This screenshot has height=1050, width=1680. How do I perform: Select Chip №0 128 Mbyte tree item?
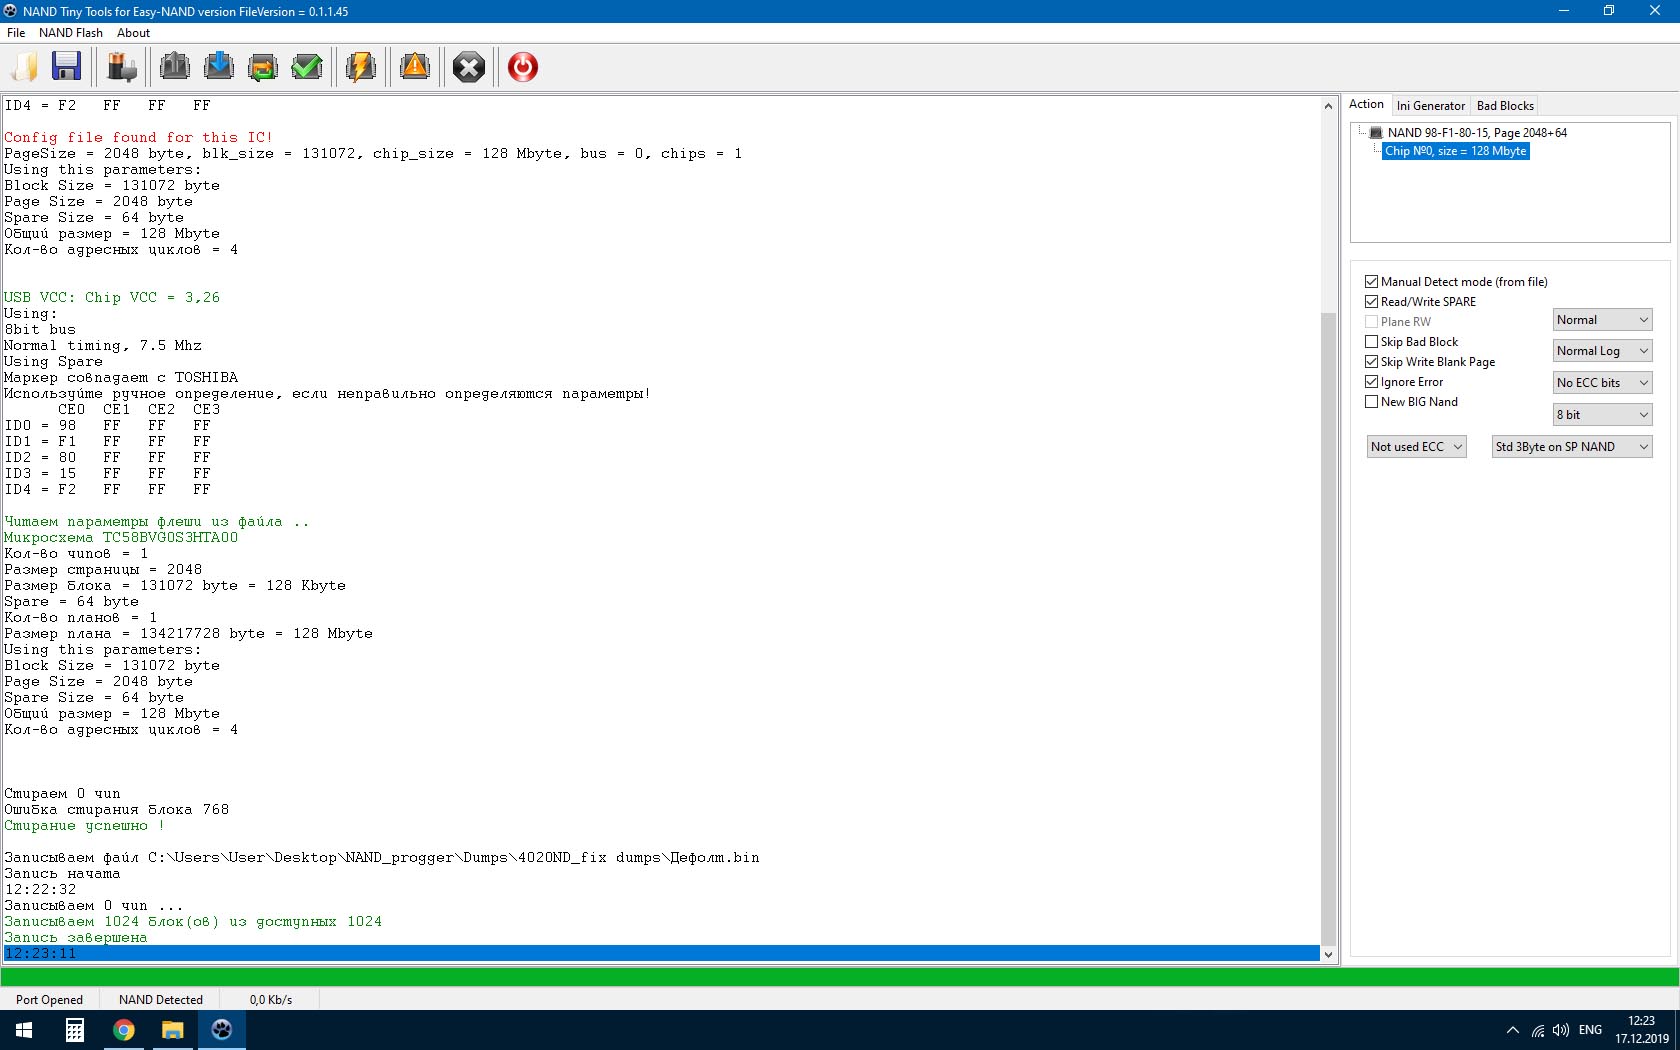(1455, 151)
